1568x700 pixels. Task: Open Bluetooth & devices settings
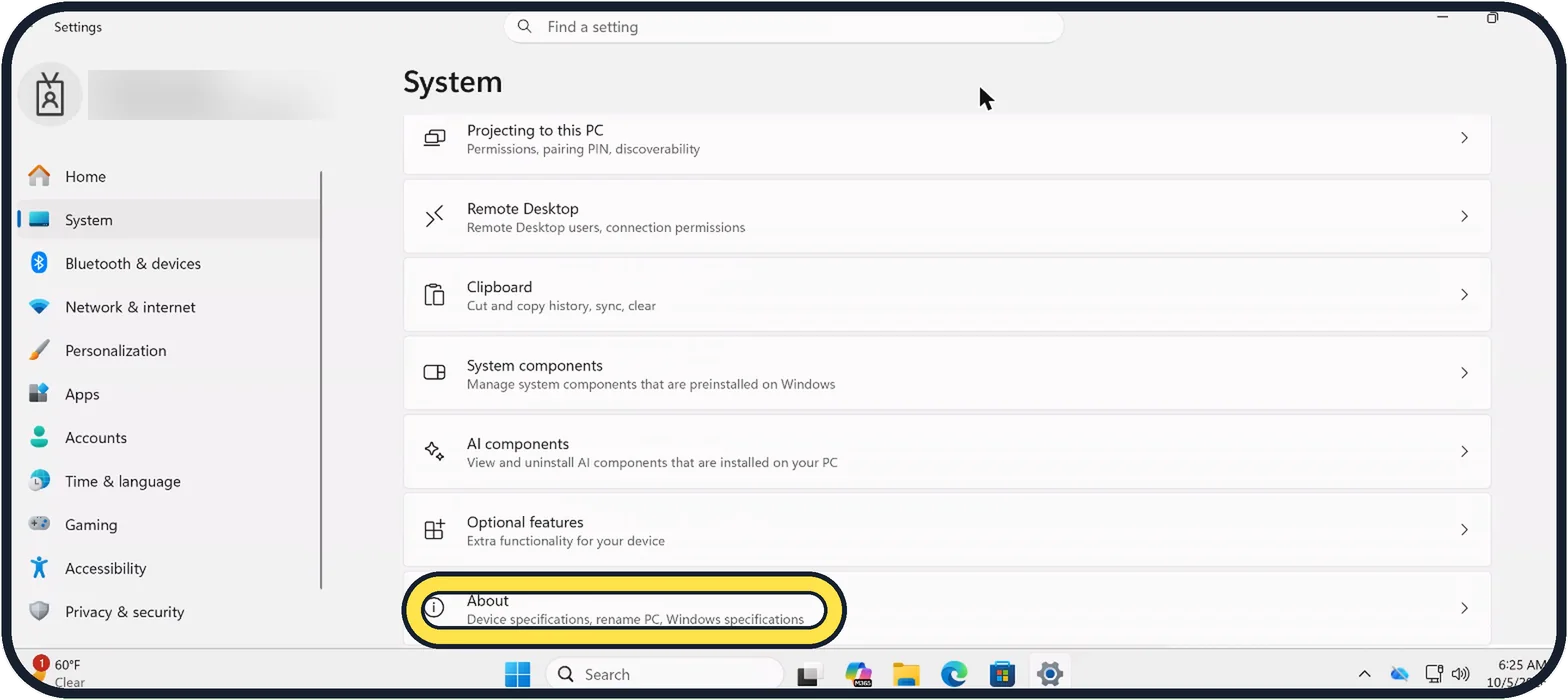click(168, 263)
